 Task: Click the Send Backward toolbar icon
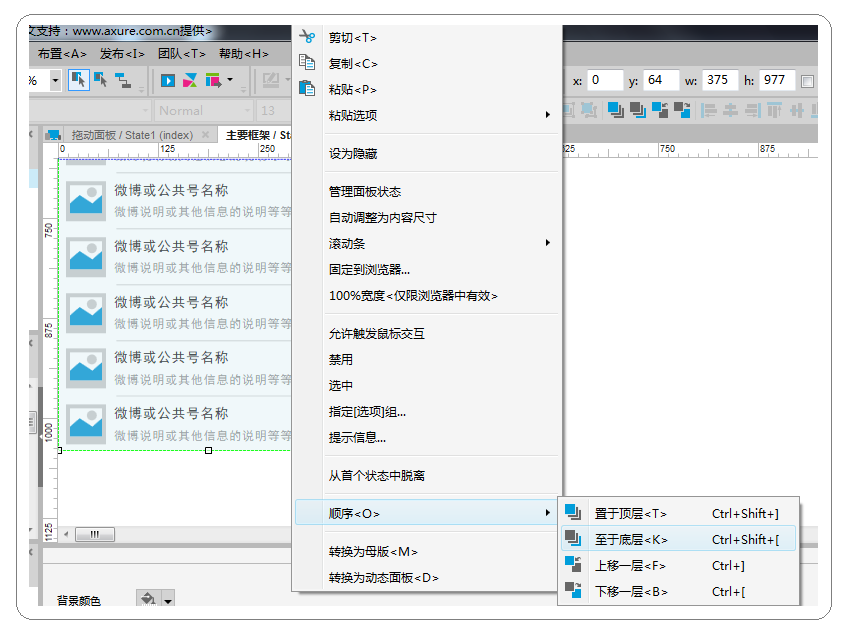coord(682,110)
